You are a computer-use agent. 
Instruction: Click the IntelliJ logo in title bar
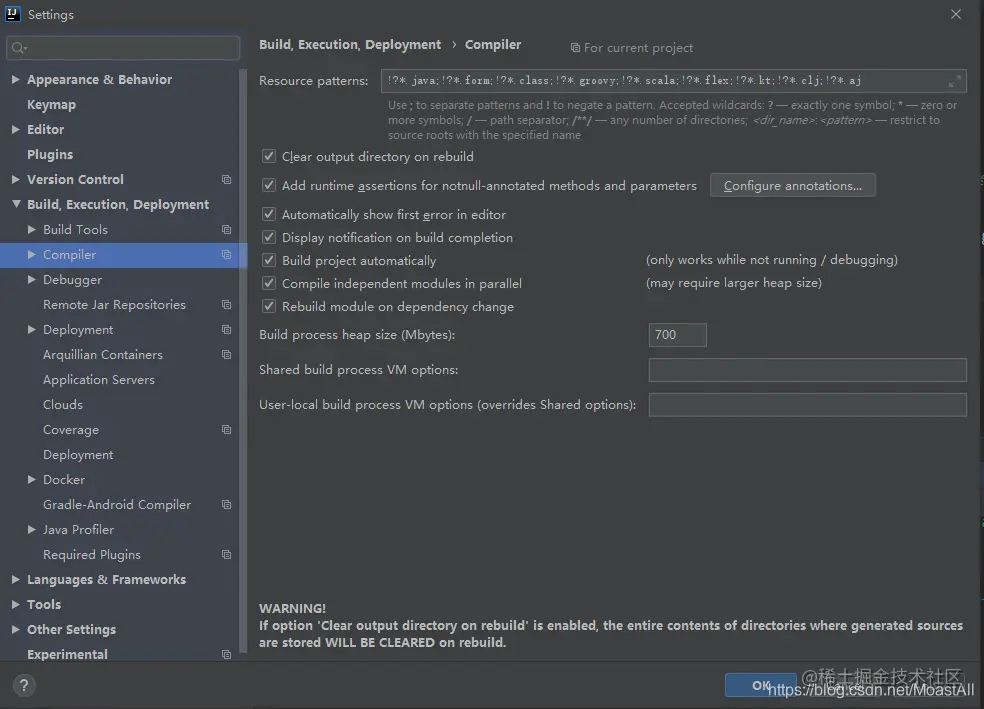[12, 14]
